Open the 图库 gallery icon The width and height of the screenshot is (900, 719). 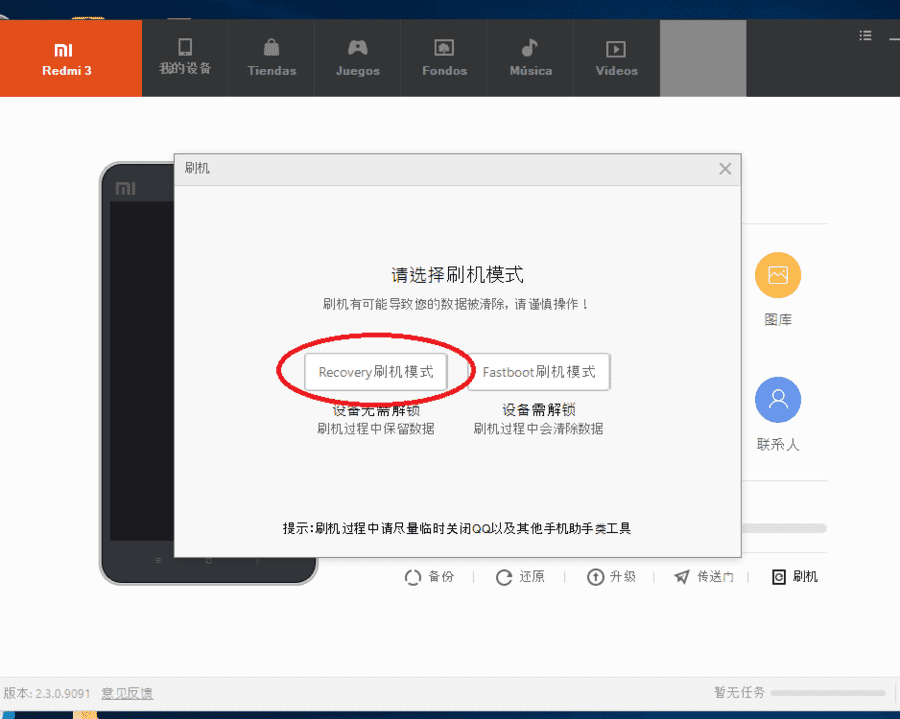(778, 275)
